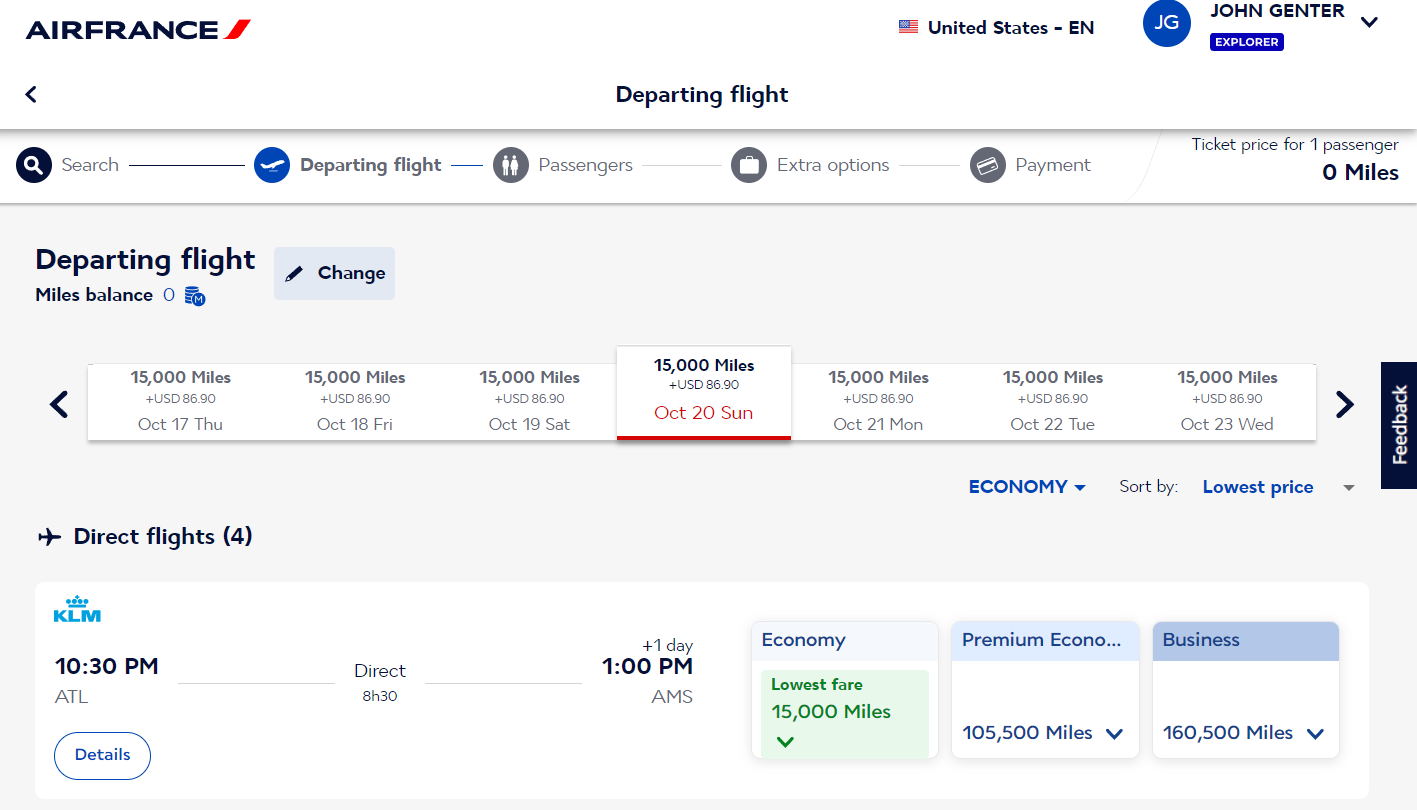Click the Miles balance coin icon
This screenshot has height=810, width=1417.
(x=195, y=296)
